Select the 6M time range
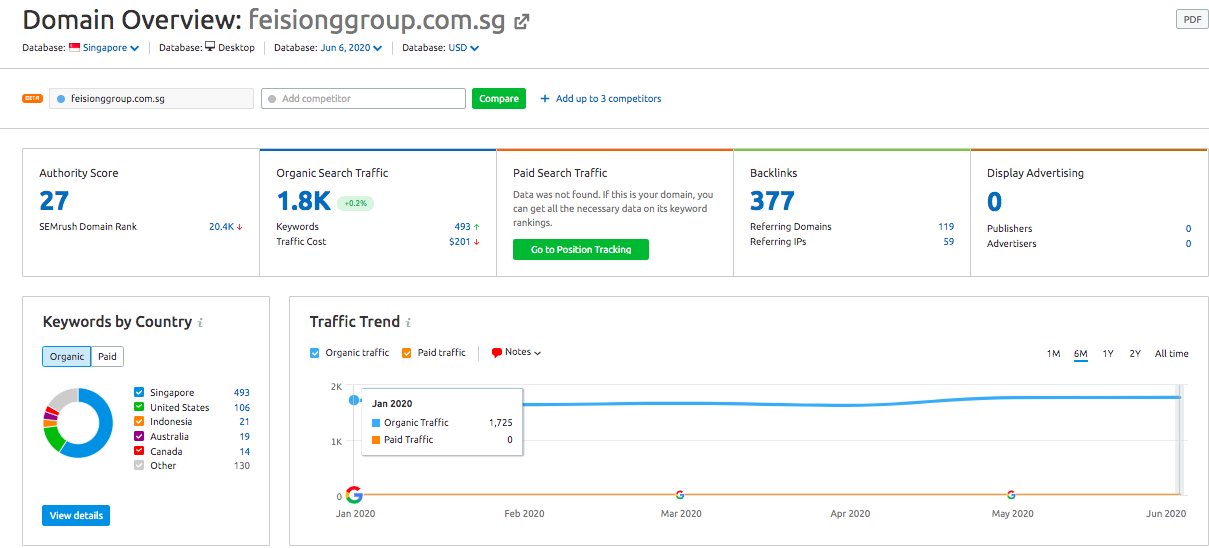The height and width of the screenshot is (548, 1209). coord(1081,354)
